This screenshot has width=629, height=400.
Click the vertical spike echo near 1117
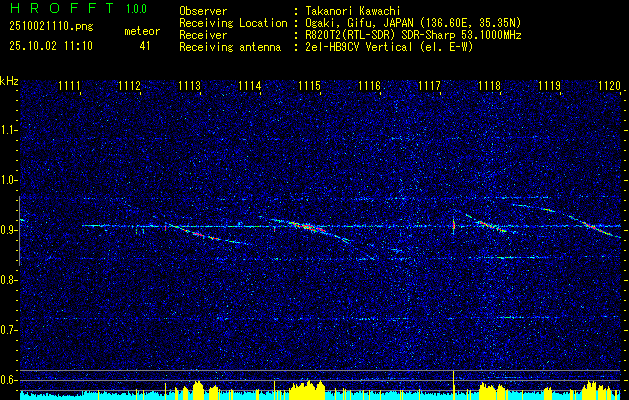click(x=454, y=225)
